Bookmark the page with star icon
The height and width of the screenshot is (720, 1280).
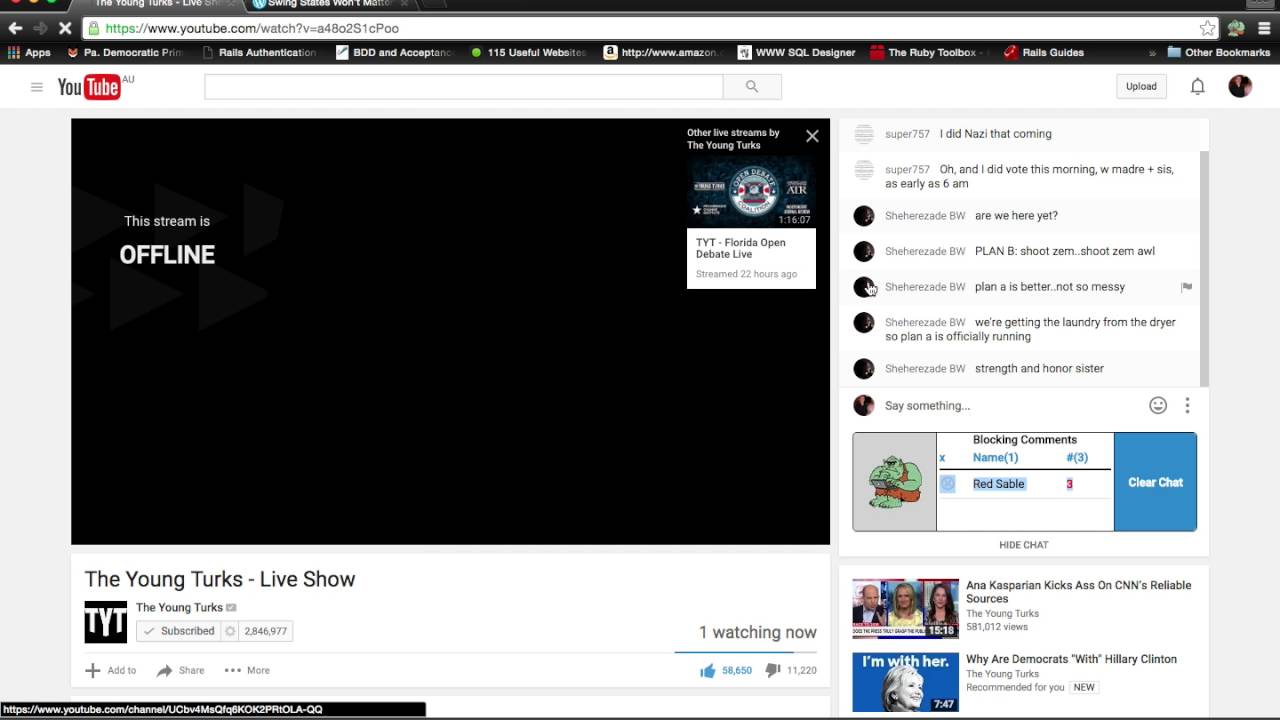click(x=1208, y=28)
